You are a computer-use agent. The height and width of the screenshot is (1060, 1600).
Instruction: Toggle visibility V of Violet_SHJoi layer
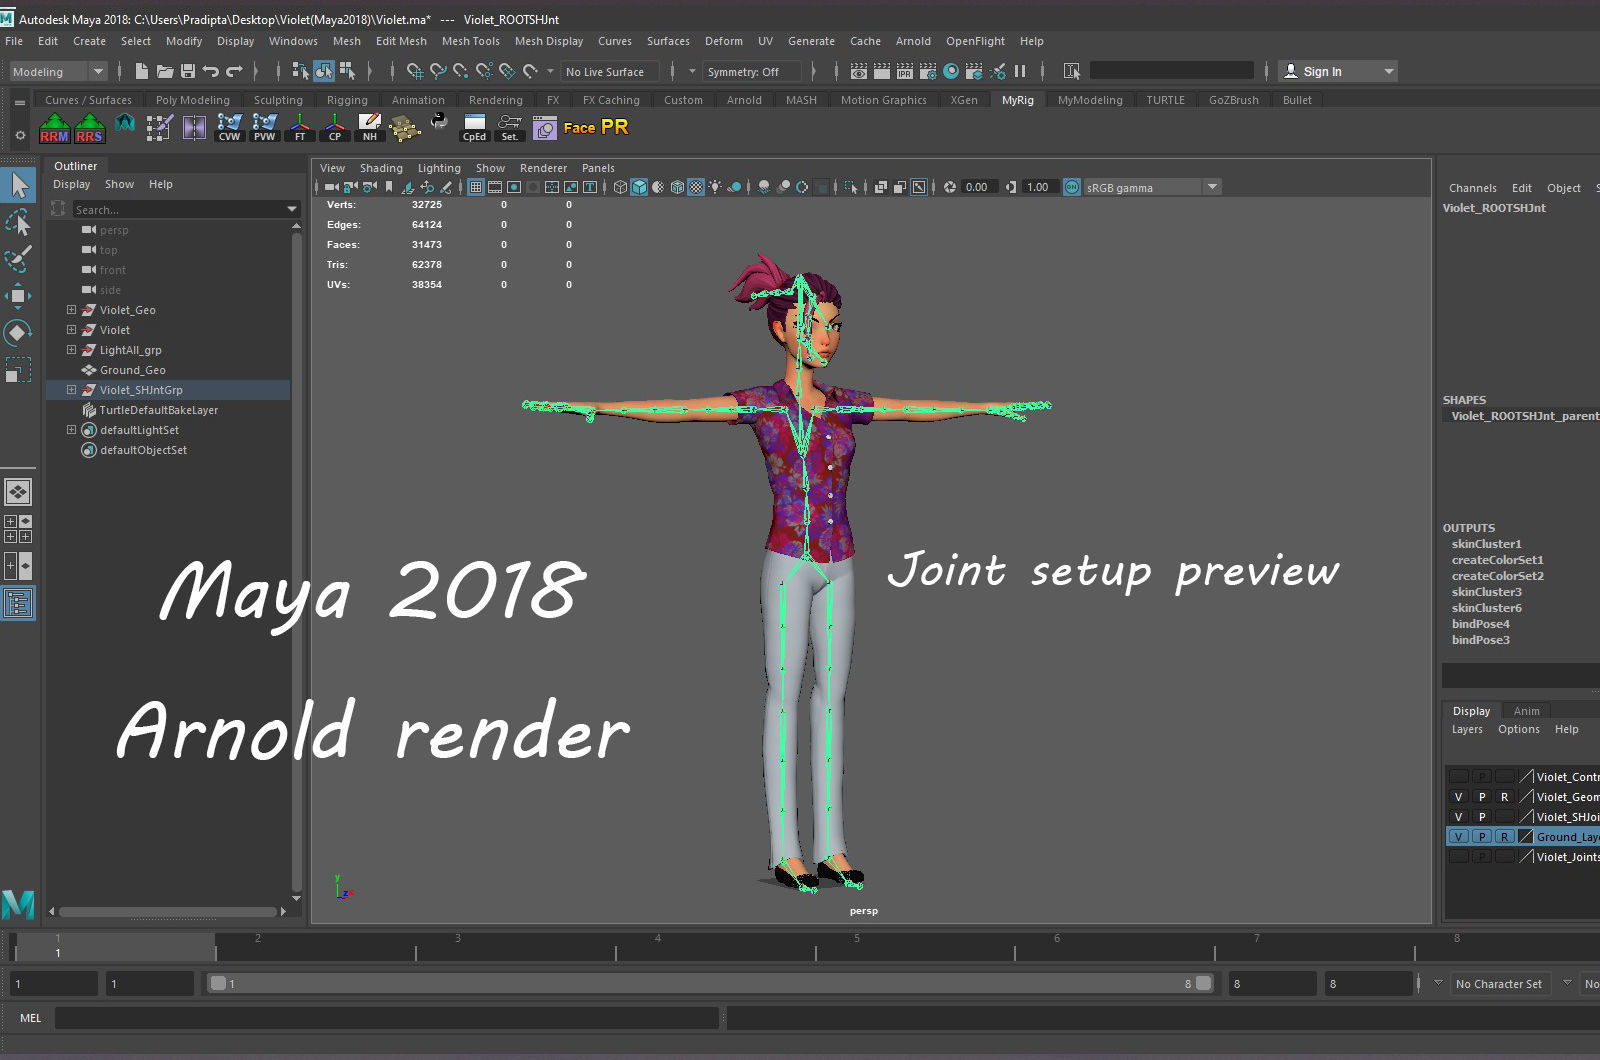pos(1459,817)
